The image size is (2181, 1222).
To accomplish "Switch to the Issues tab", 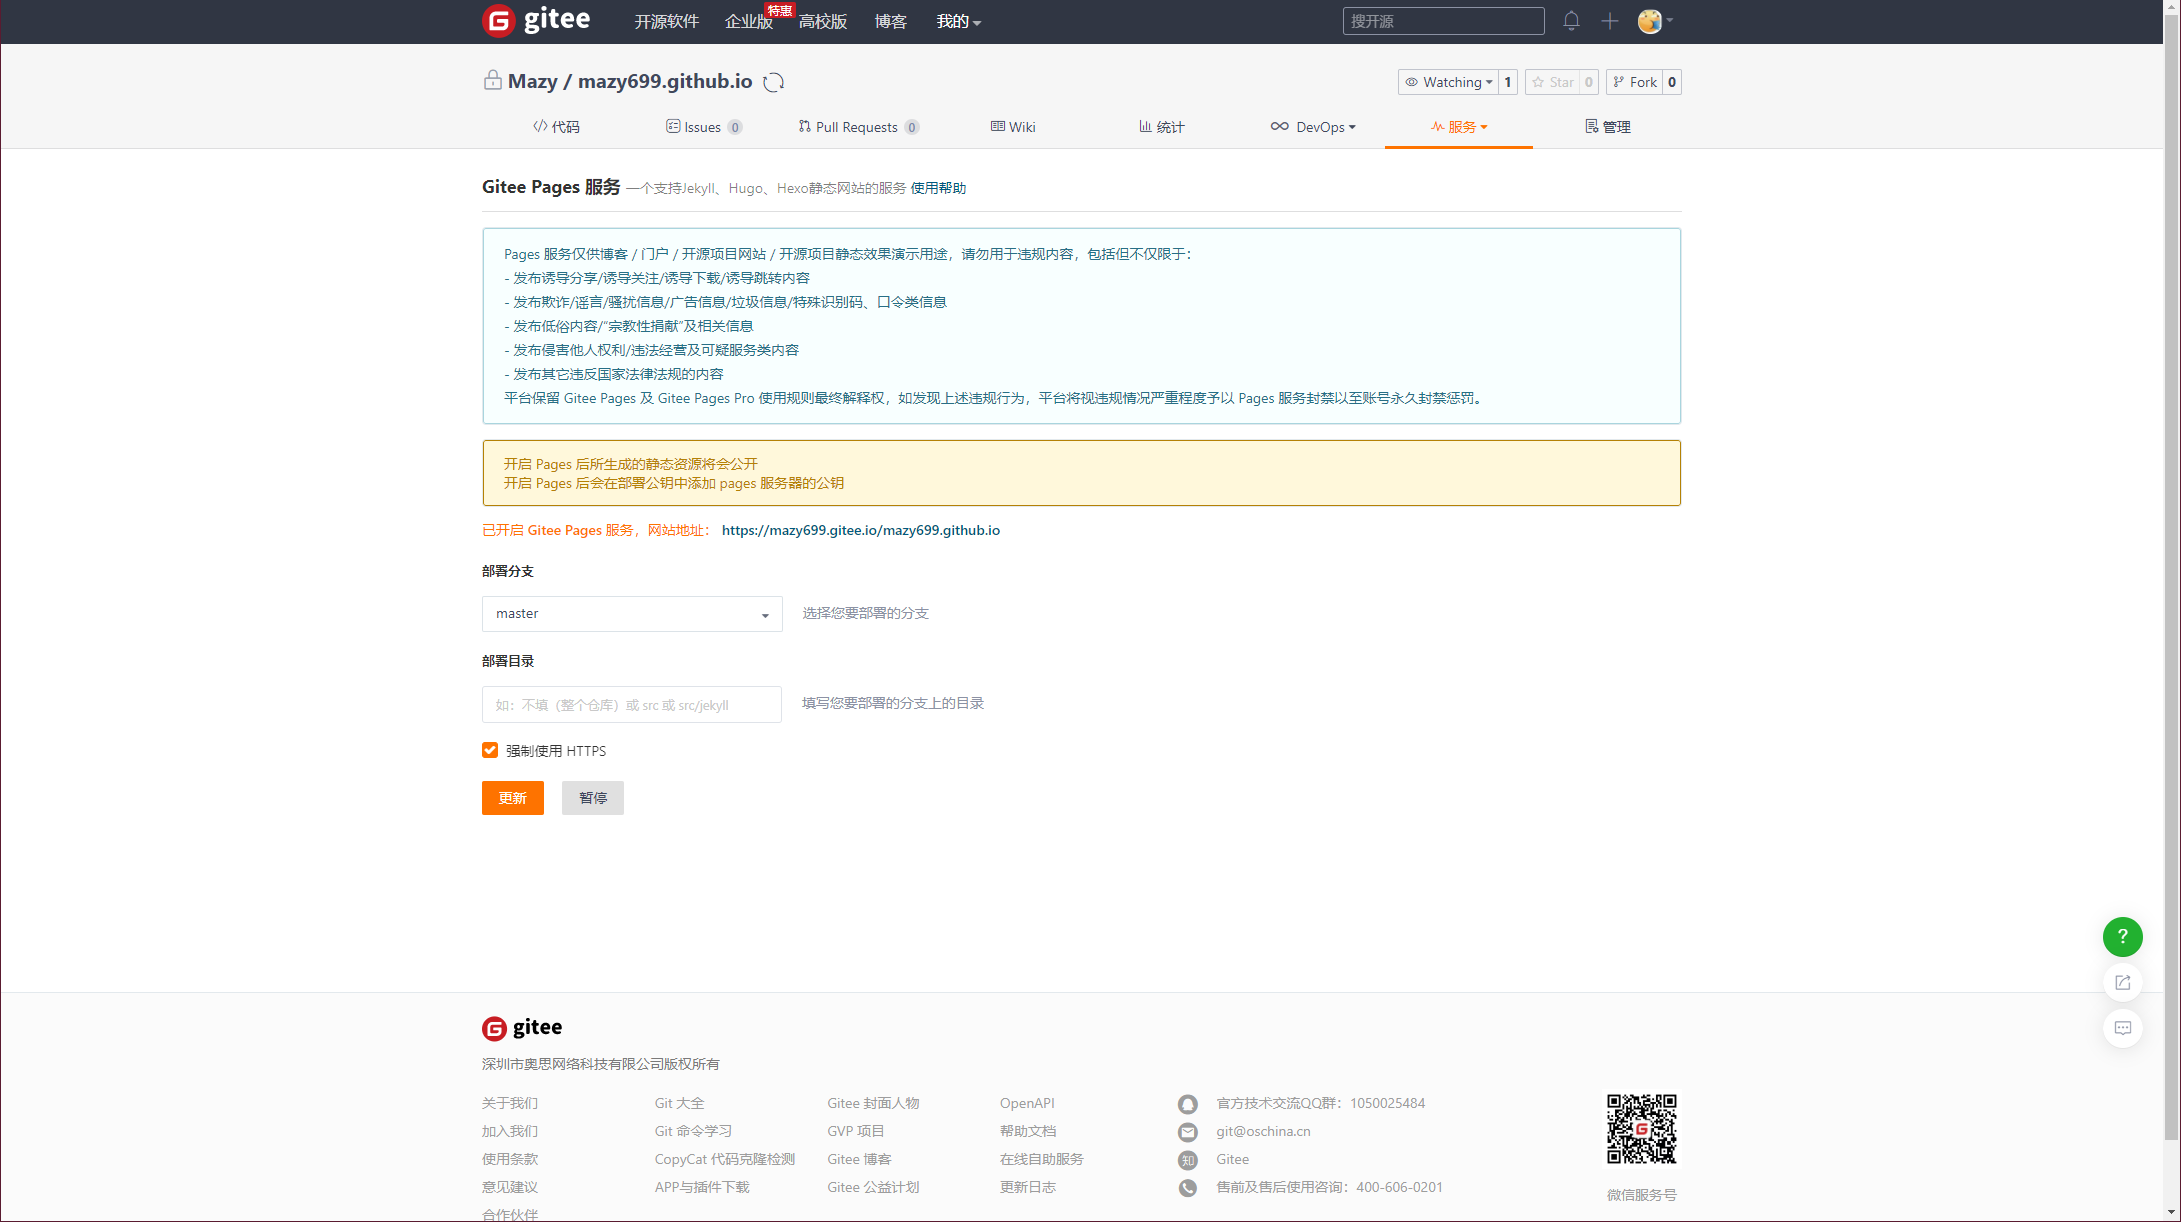I will 702,127.
